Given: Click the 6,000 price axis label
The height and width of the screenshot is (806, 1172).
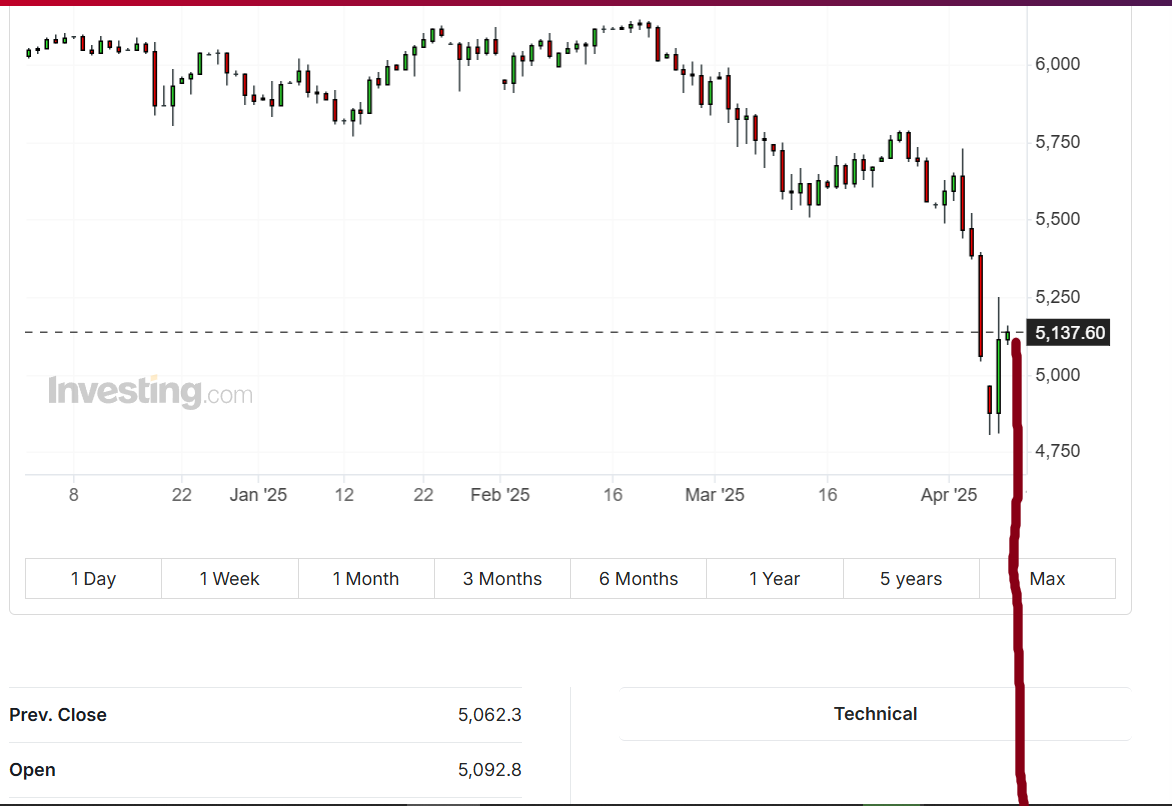Looking at the screenshot, I should 1057,64.
